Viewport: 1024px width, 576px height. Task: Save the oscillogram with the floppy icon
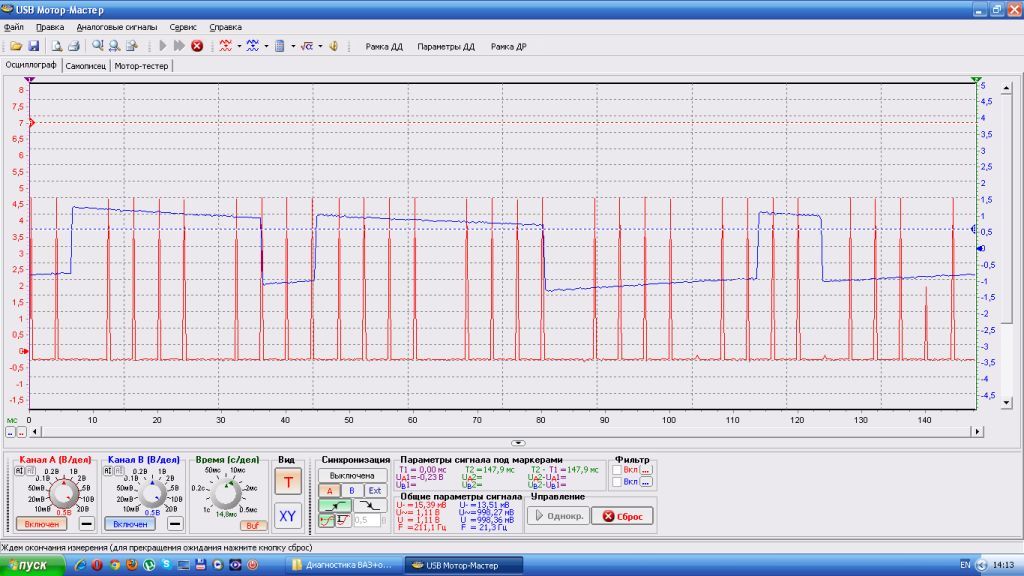[x=33, y=46]
